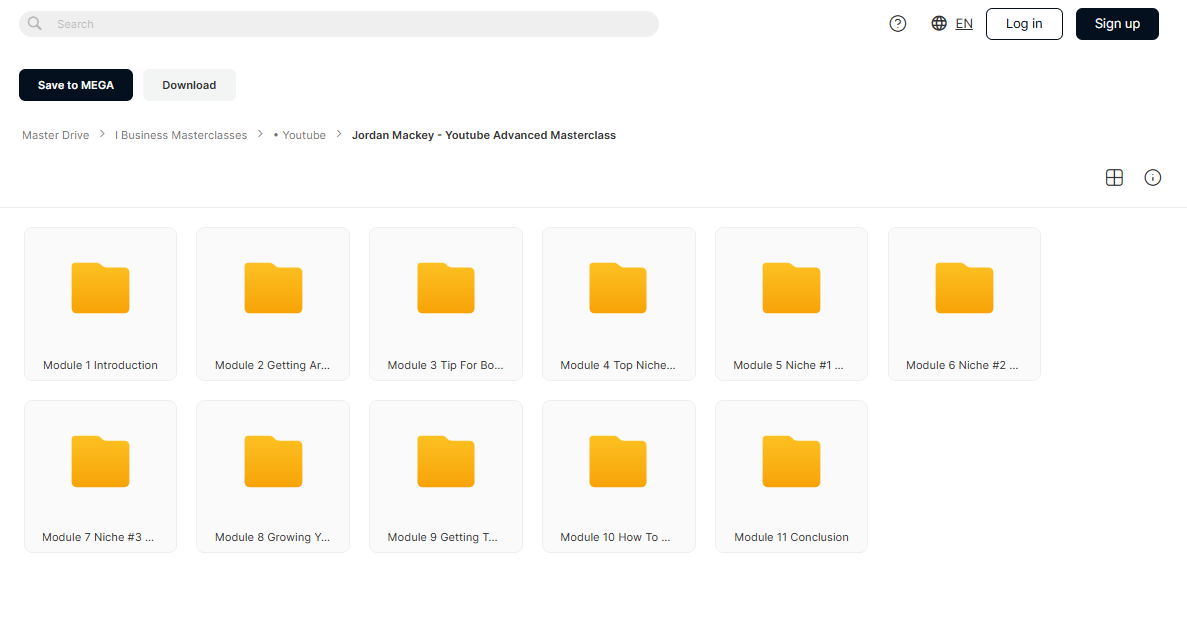This screenshot has width=1187, height=631.
Task: Click the Sign up button
Action: (x=1117, y=24)
